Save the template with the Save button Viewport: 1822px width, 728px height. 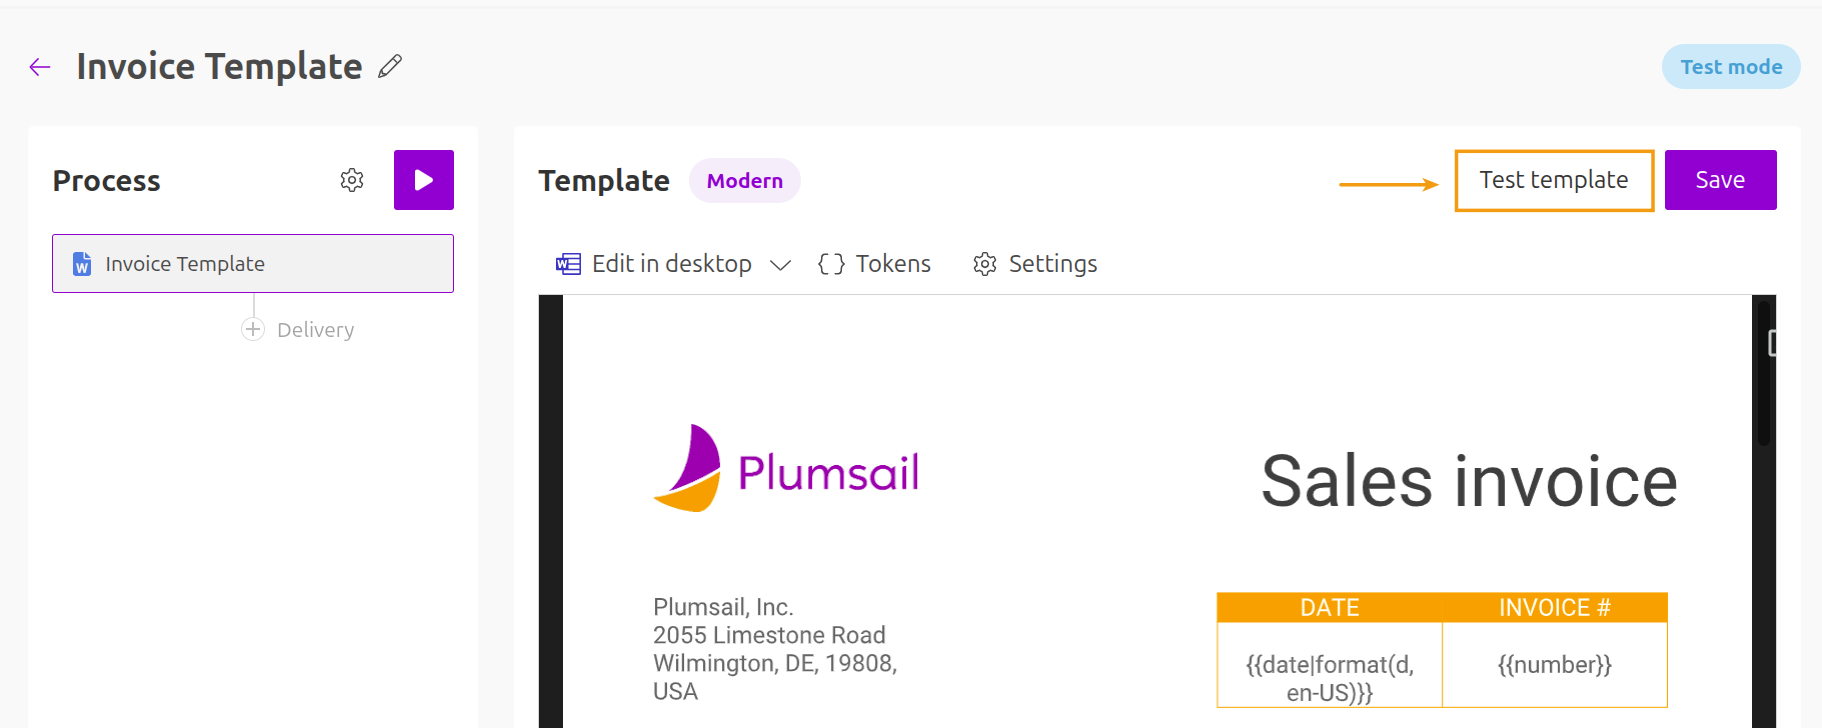tap(1719, 180)
